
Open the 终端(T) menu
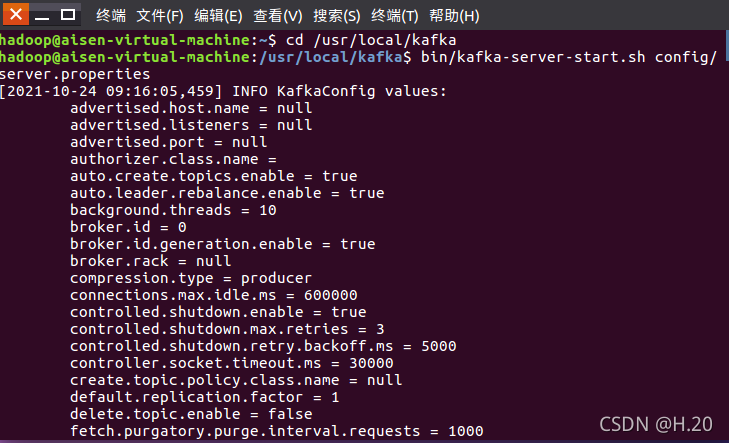coord(395,16)
